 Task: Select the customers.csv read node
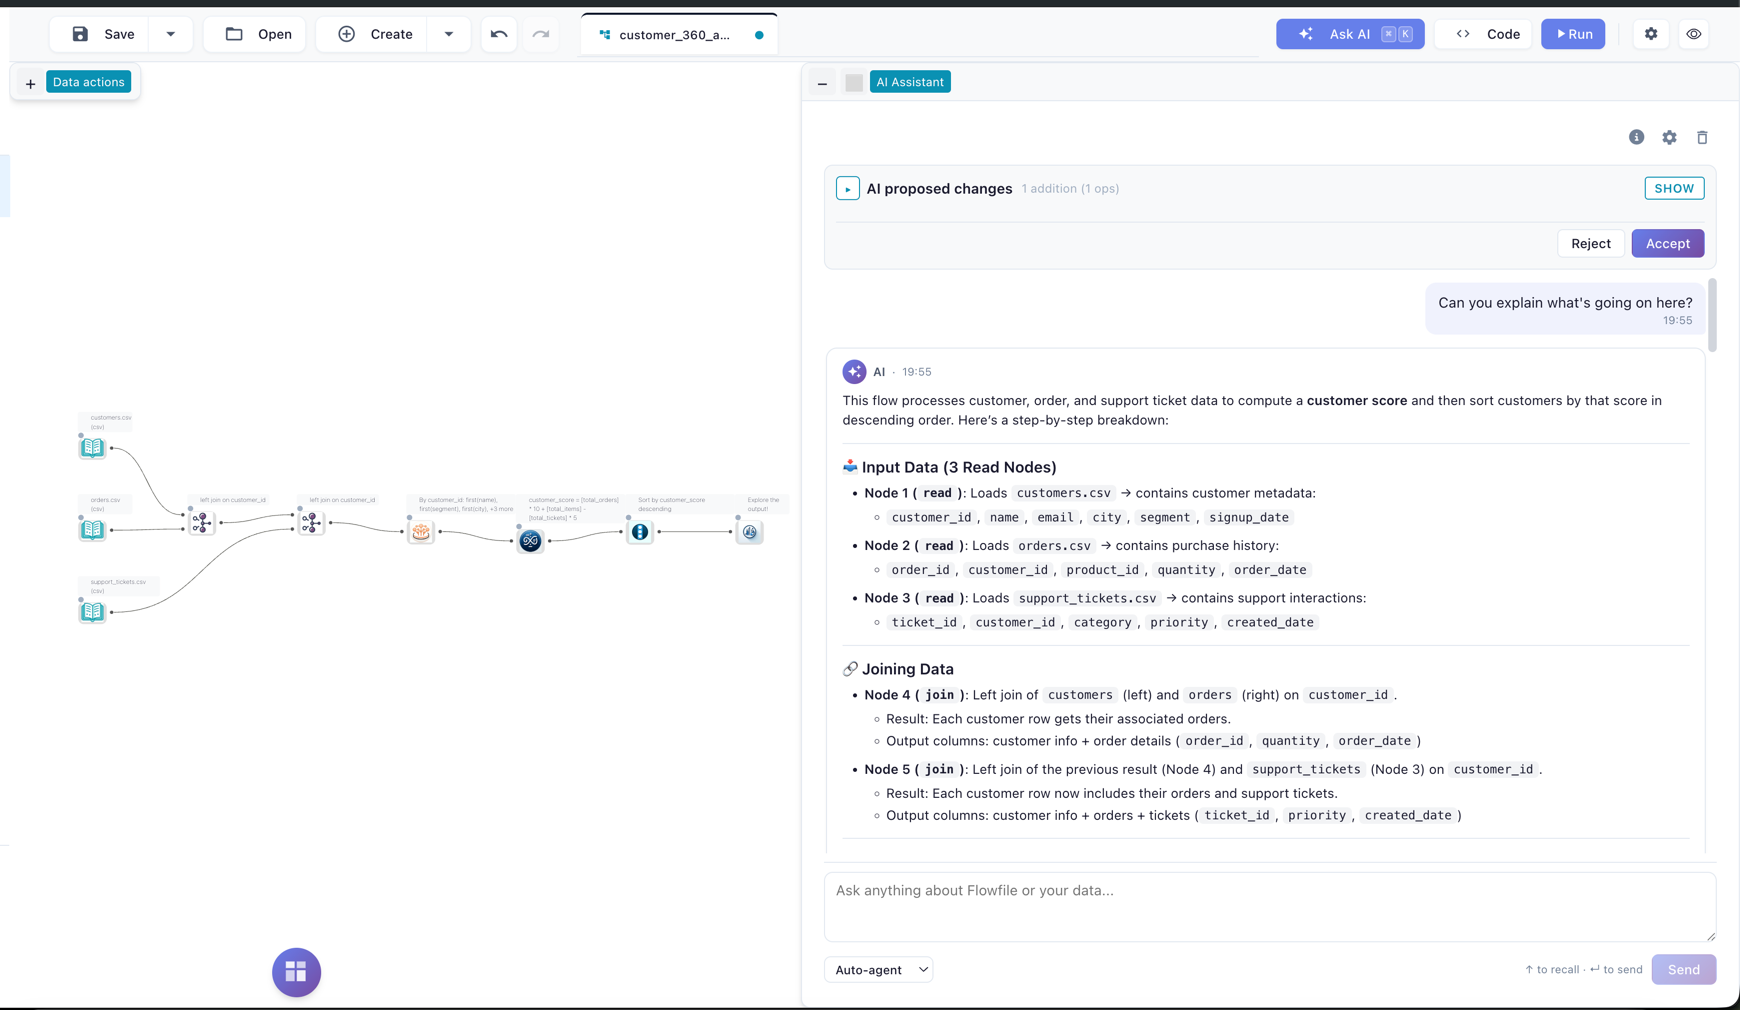[x=92, y=448]
